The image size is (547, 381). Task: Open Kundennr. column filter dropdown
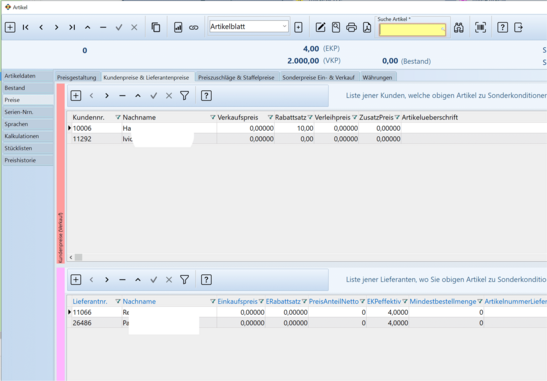(118, 118)
